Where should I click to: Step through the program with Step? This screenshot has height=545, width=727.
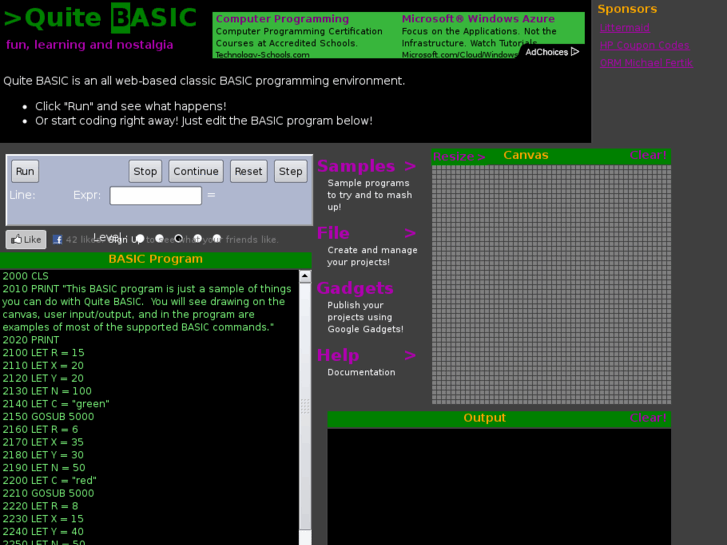point(291,171)
